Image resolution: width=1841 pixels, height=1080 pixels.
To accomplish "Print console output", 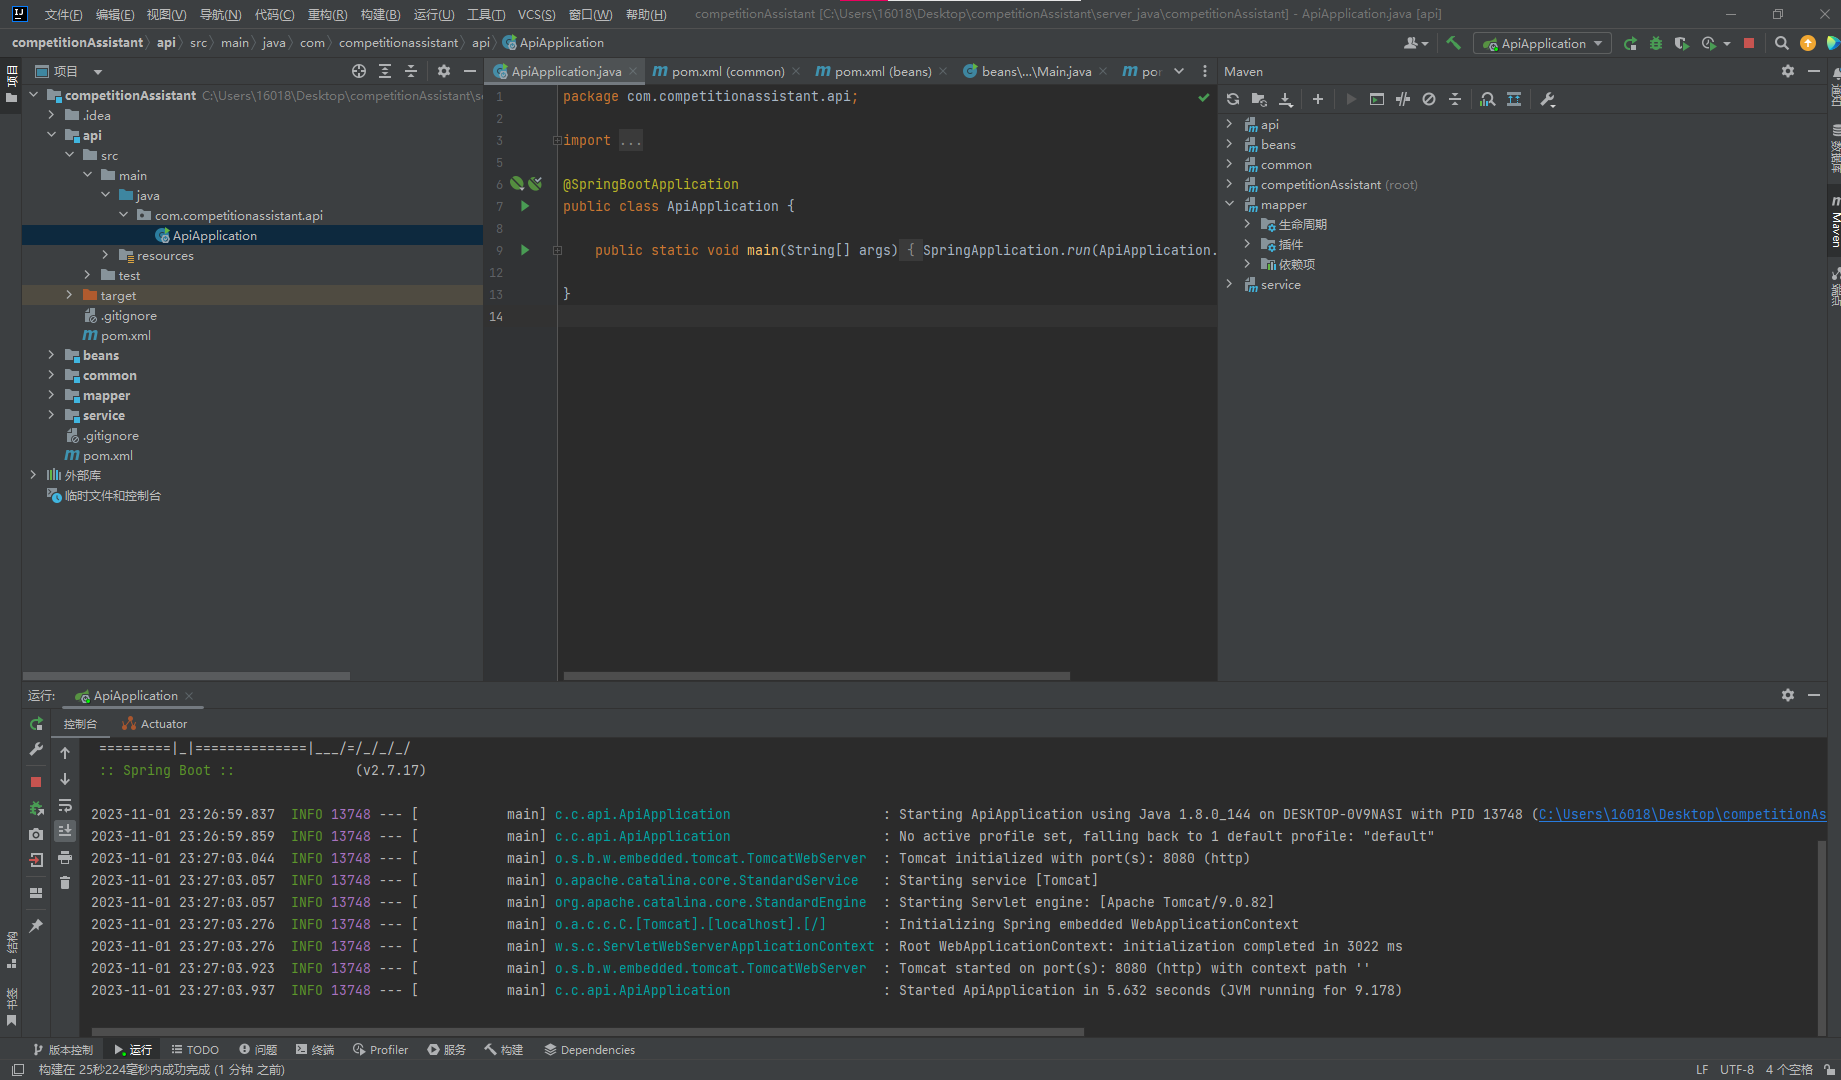I will pos(65,857).
